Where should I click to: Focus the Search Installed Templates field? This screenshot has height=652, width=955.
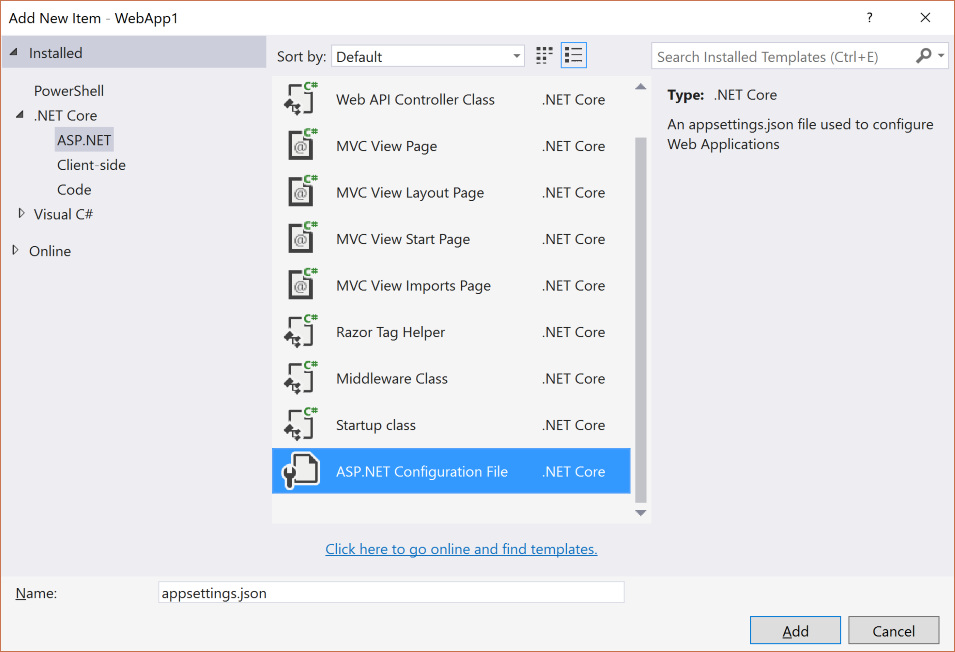tap(784, 57)
